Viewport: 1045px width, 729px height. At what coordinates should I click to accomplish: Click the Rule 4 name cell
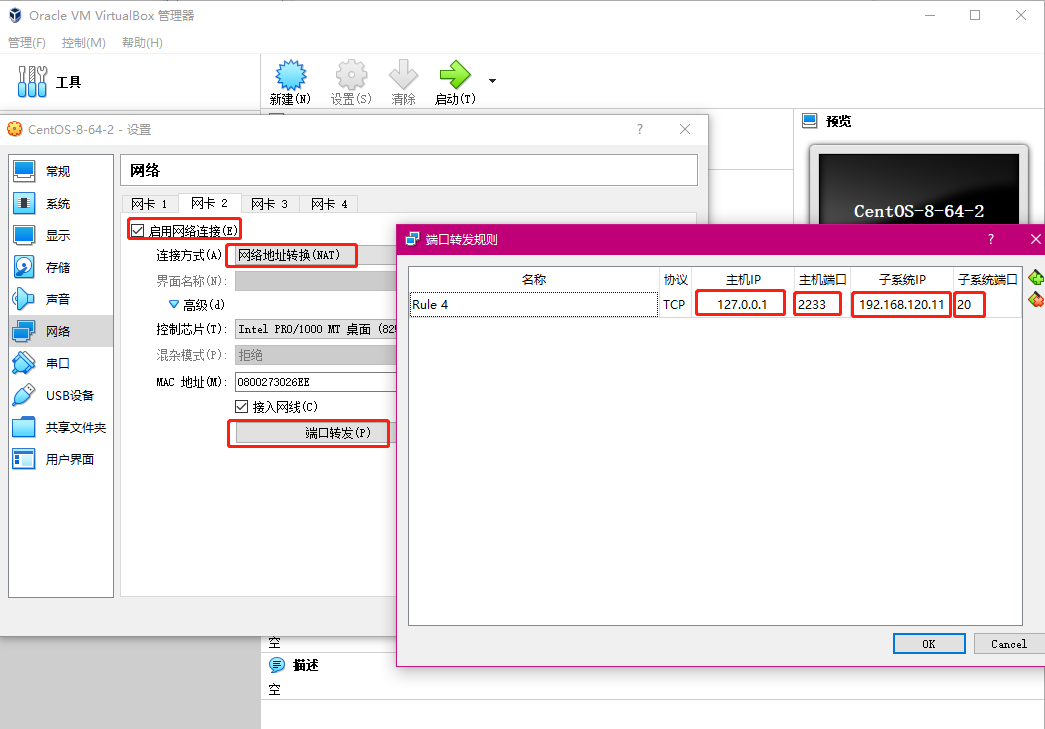pos(534,305)
